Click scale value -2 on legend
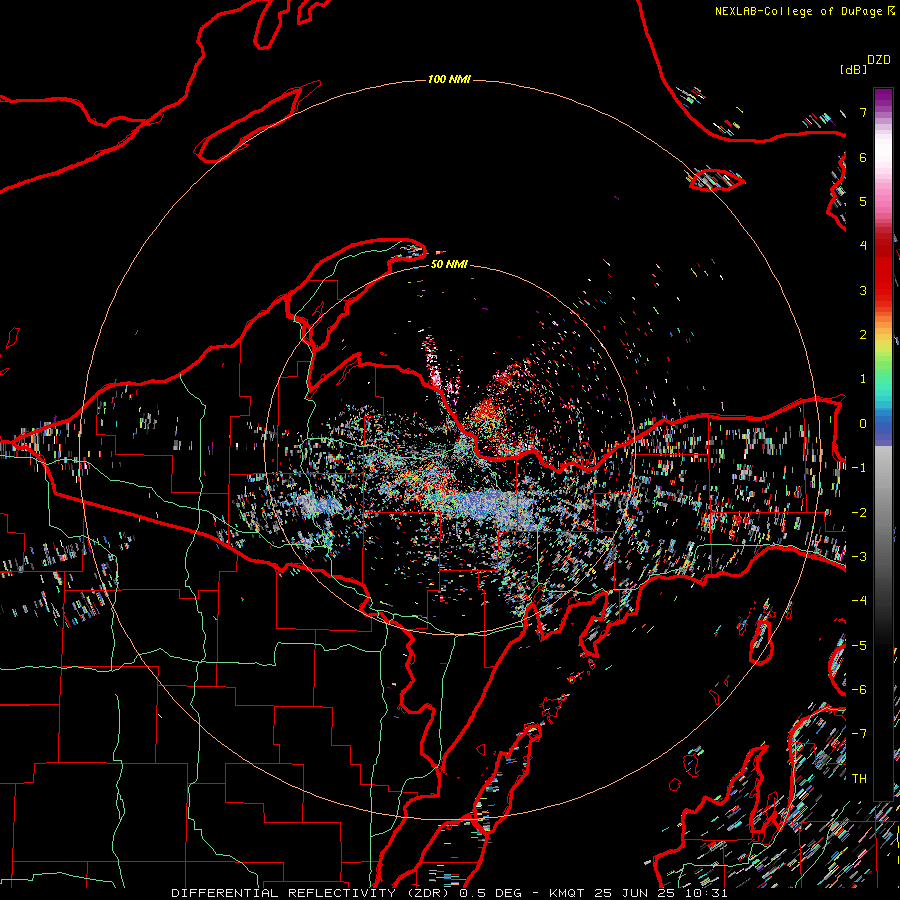900x900 pixels. tap(859, 513)
